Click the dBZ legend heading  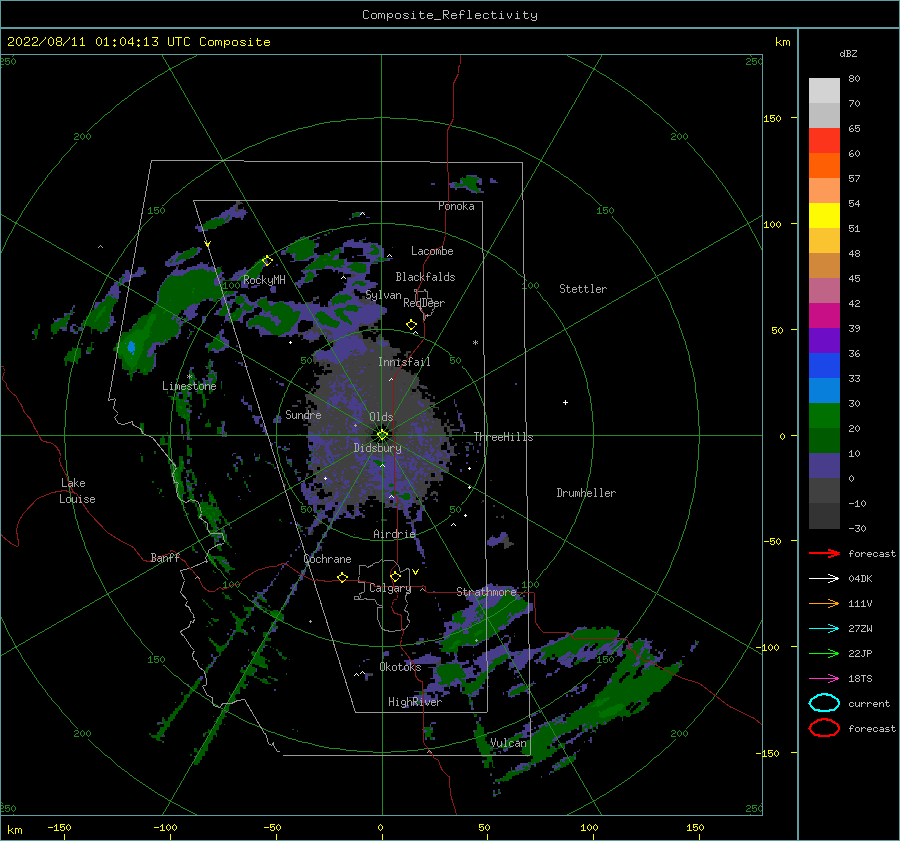[x=848, y=53]
